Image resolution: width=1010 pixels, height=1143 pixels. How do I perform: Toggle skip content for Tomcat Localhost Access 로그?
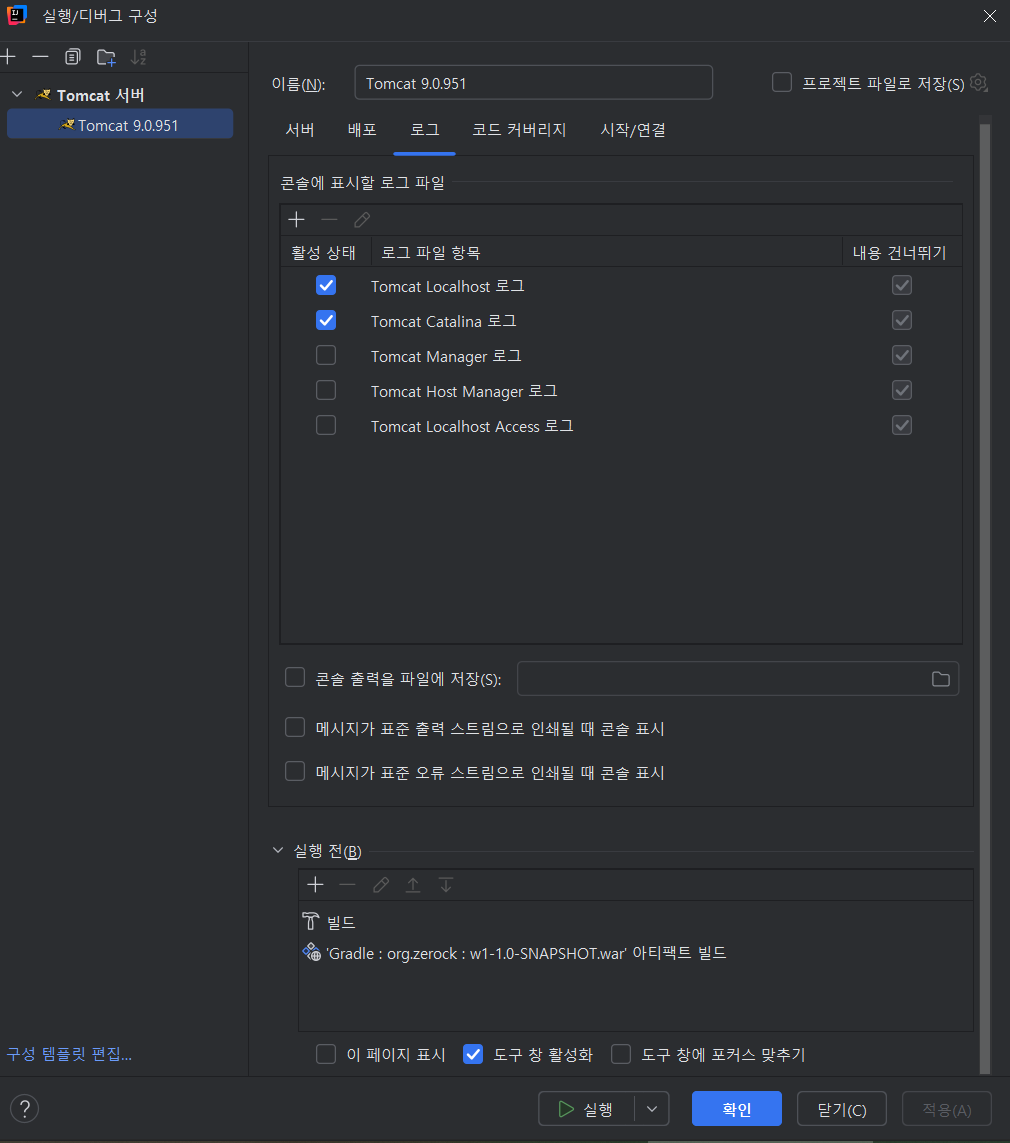[902, 425]
